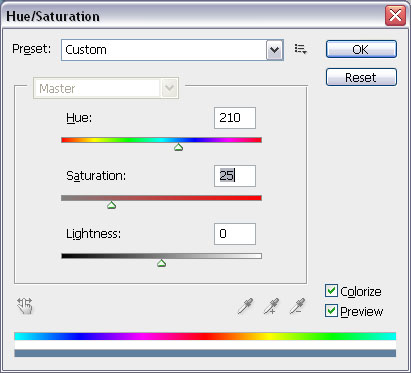Click the Lightness slider handle

pos(161,263)
